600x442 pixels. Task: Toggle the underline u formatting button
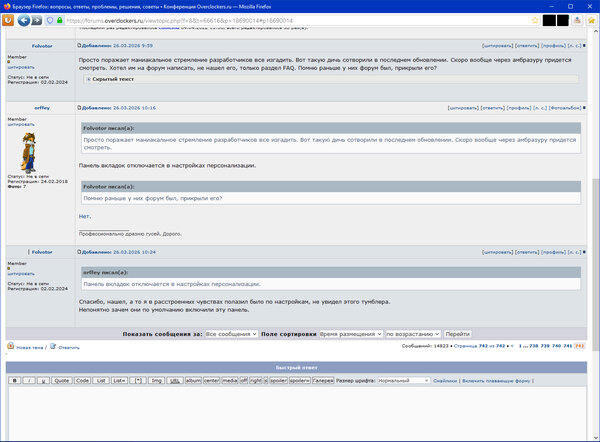[43, 380]
